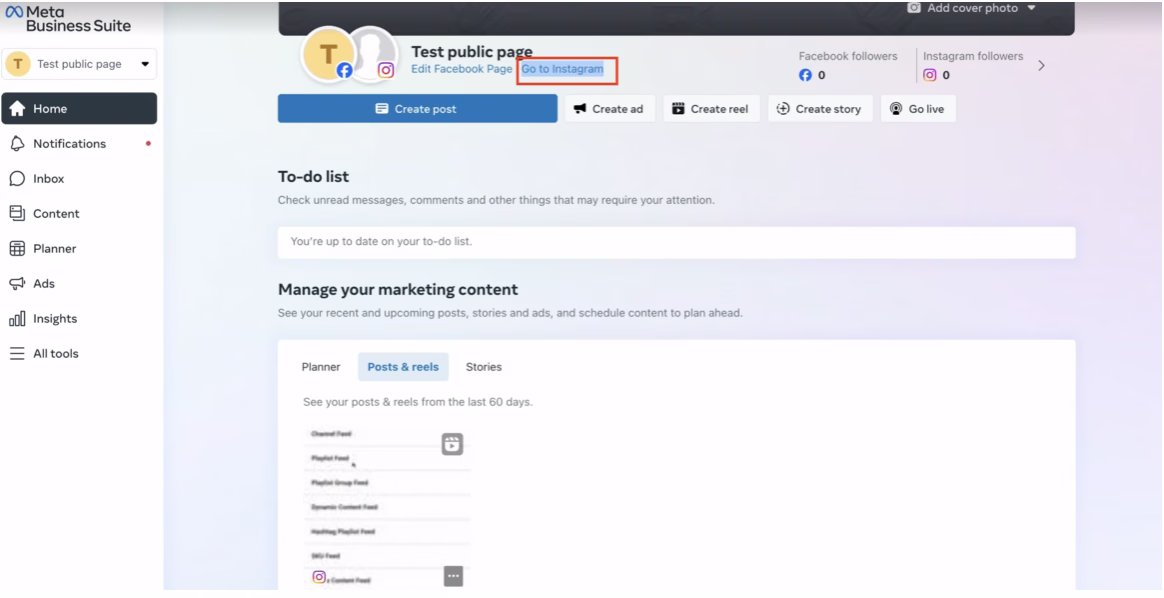Click Manage your marketing content heading
Viewport: 1164px width, 598px height.
point(398,289)
